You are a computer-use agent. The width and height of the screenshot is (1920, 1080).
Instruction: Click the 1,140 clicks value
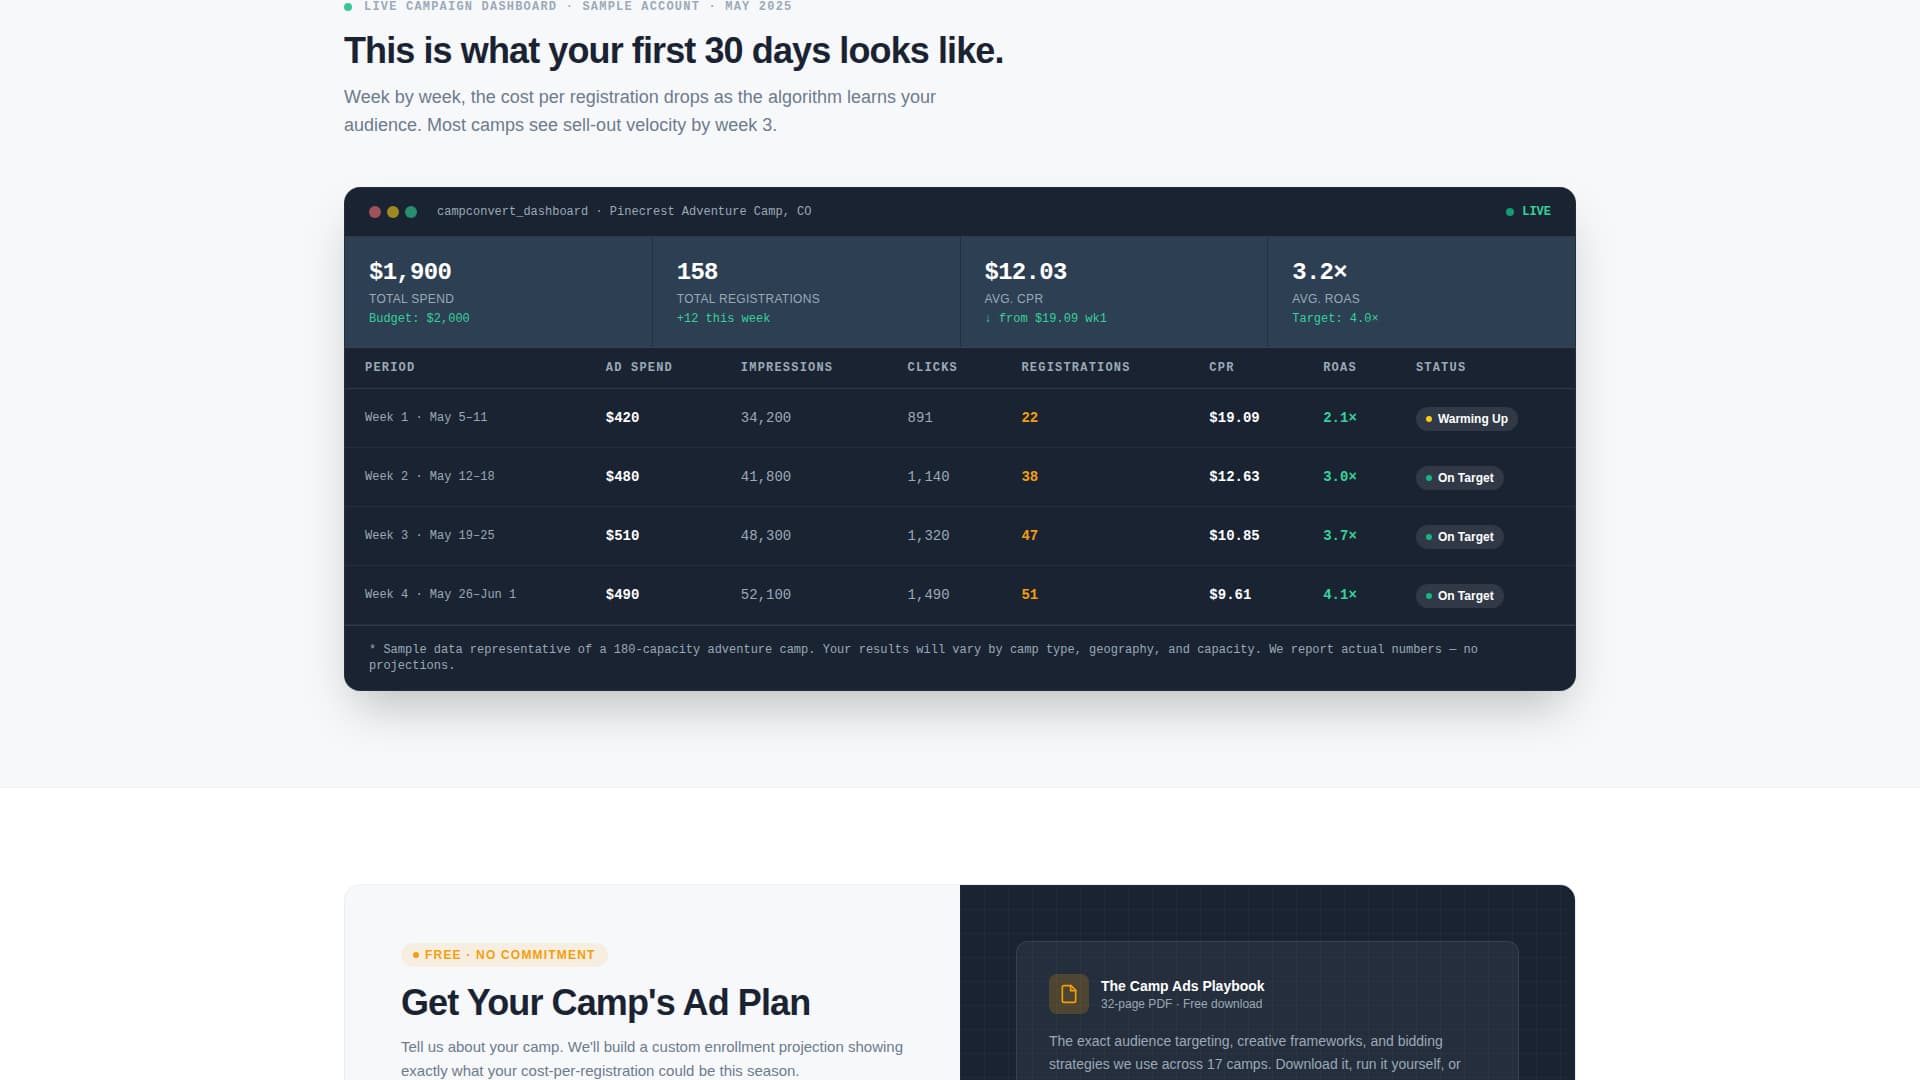928,477
